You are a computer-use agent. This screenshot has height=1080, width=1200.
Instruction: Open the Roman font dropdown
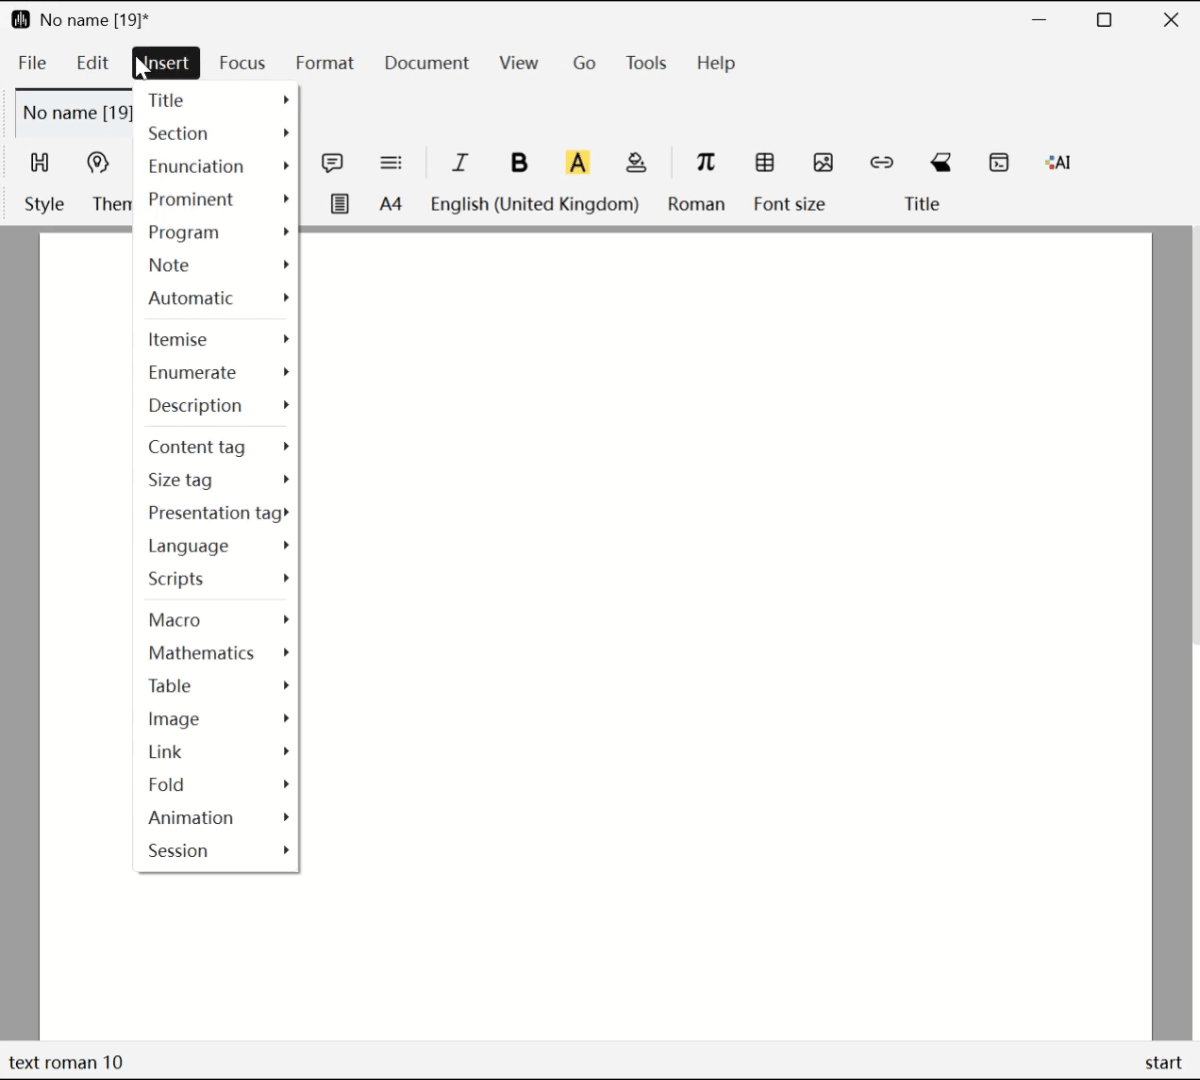tap(696, 204)
